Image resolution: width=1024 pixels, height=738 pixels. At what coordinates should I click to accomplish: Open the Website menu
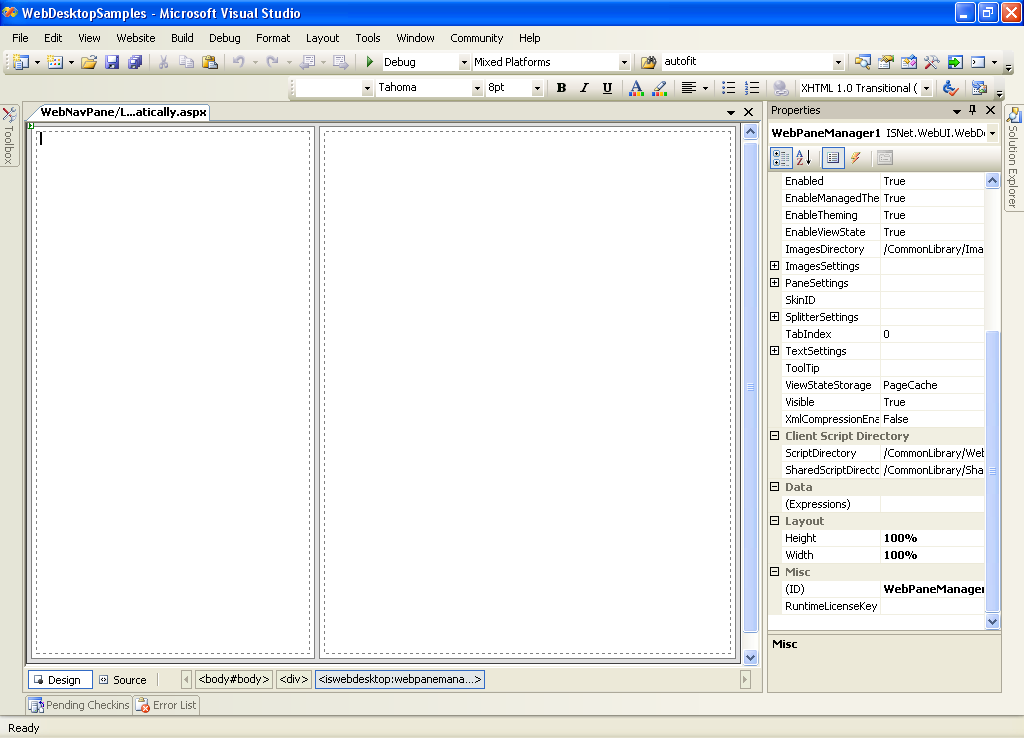point(136,38)
